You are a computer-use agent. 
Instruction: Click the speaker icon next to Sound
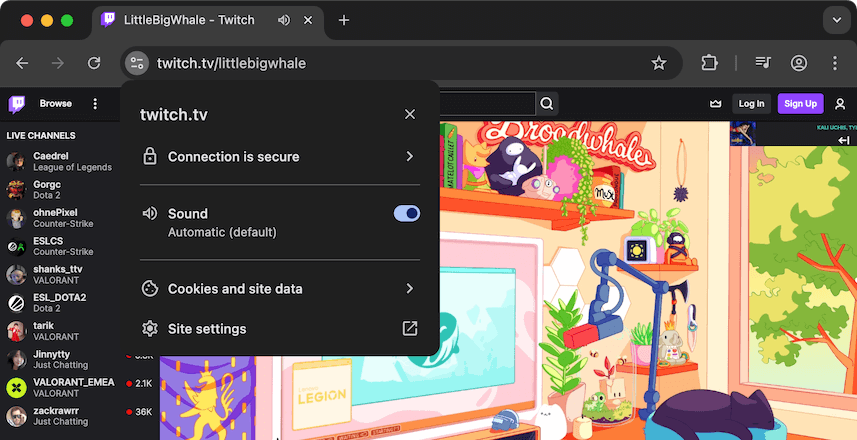[149, 213]
